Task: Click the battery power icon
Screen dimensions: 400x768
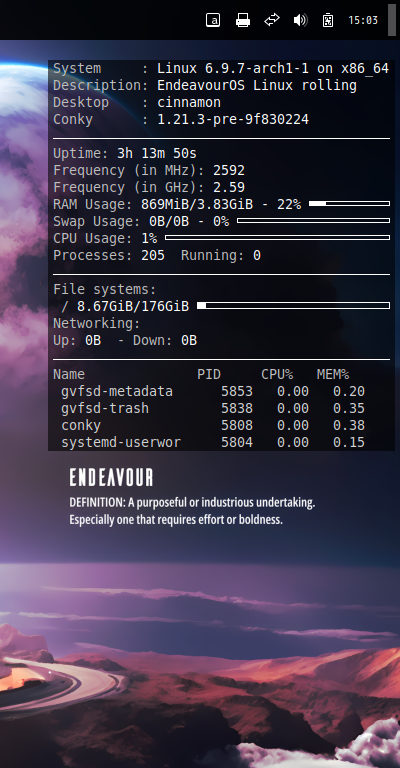Action: point(328,20)
